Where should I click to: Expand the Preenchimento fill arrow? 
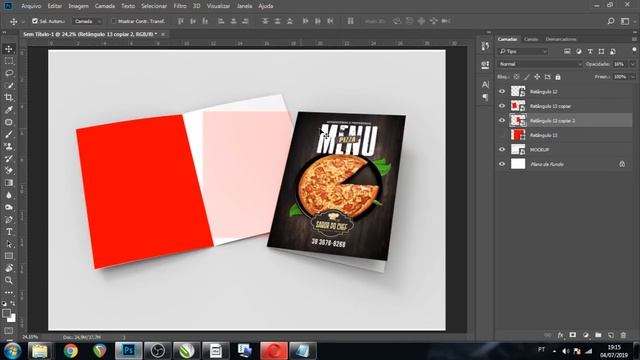633,77
